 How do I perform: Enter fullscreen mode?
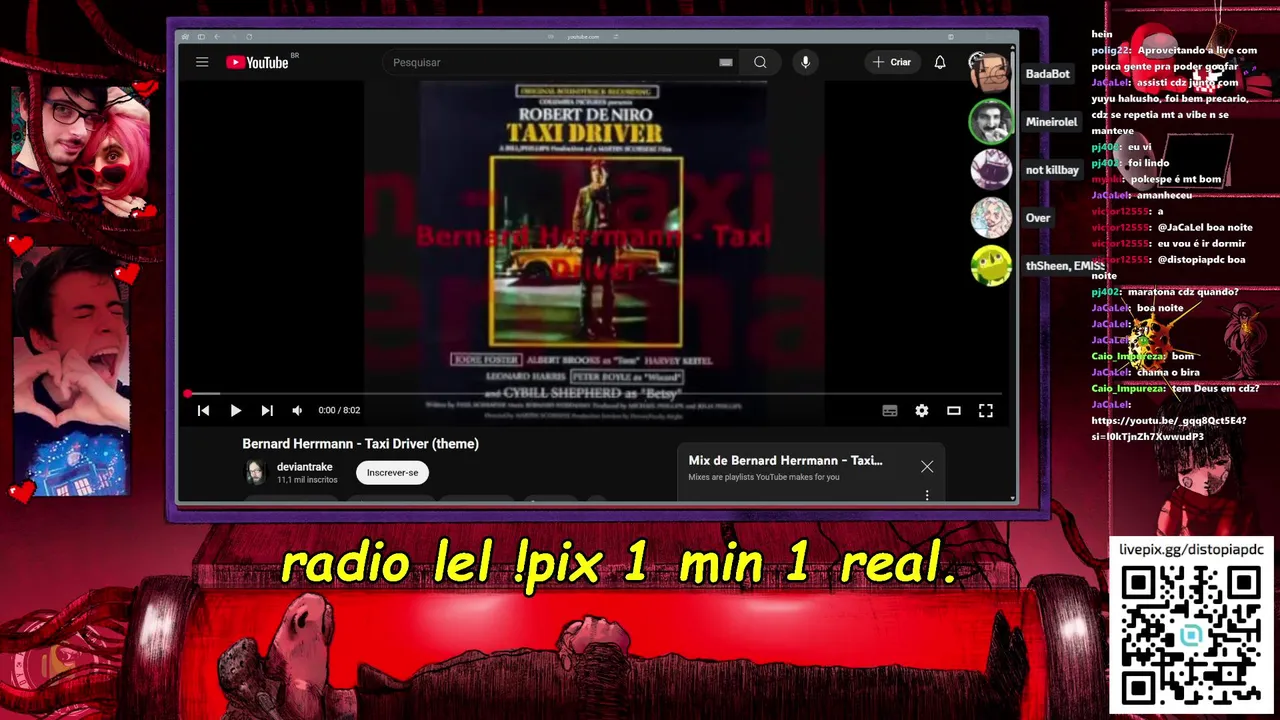tap(986, 410)
